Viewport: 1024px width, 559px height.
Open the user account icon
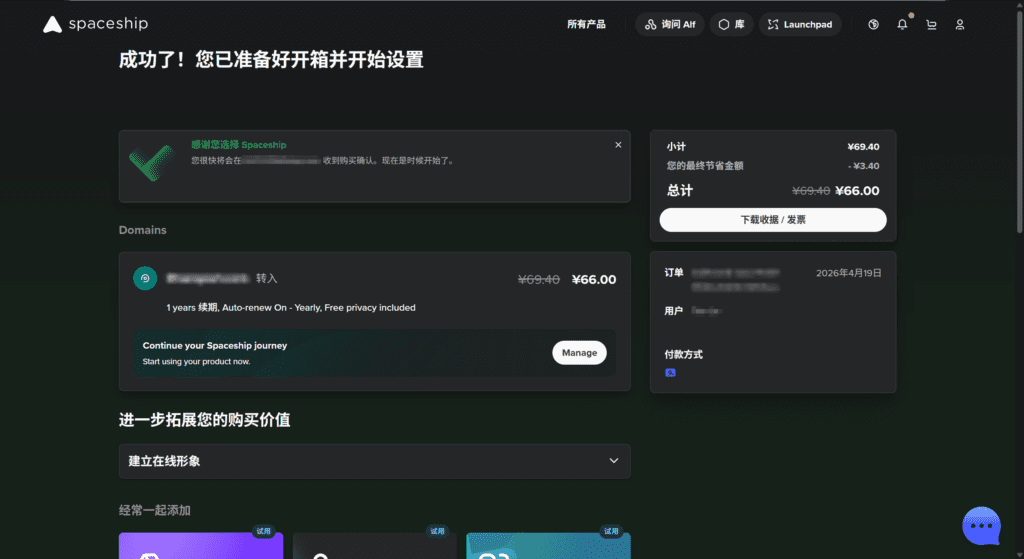pyautogui.click(x=960, y=24)
